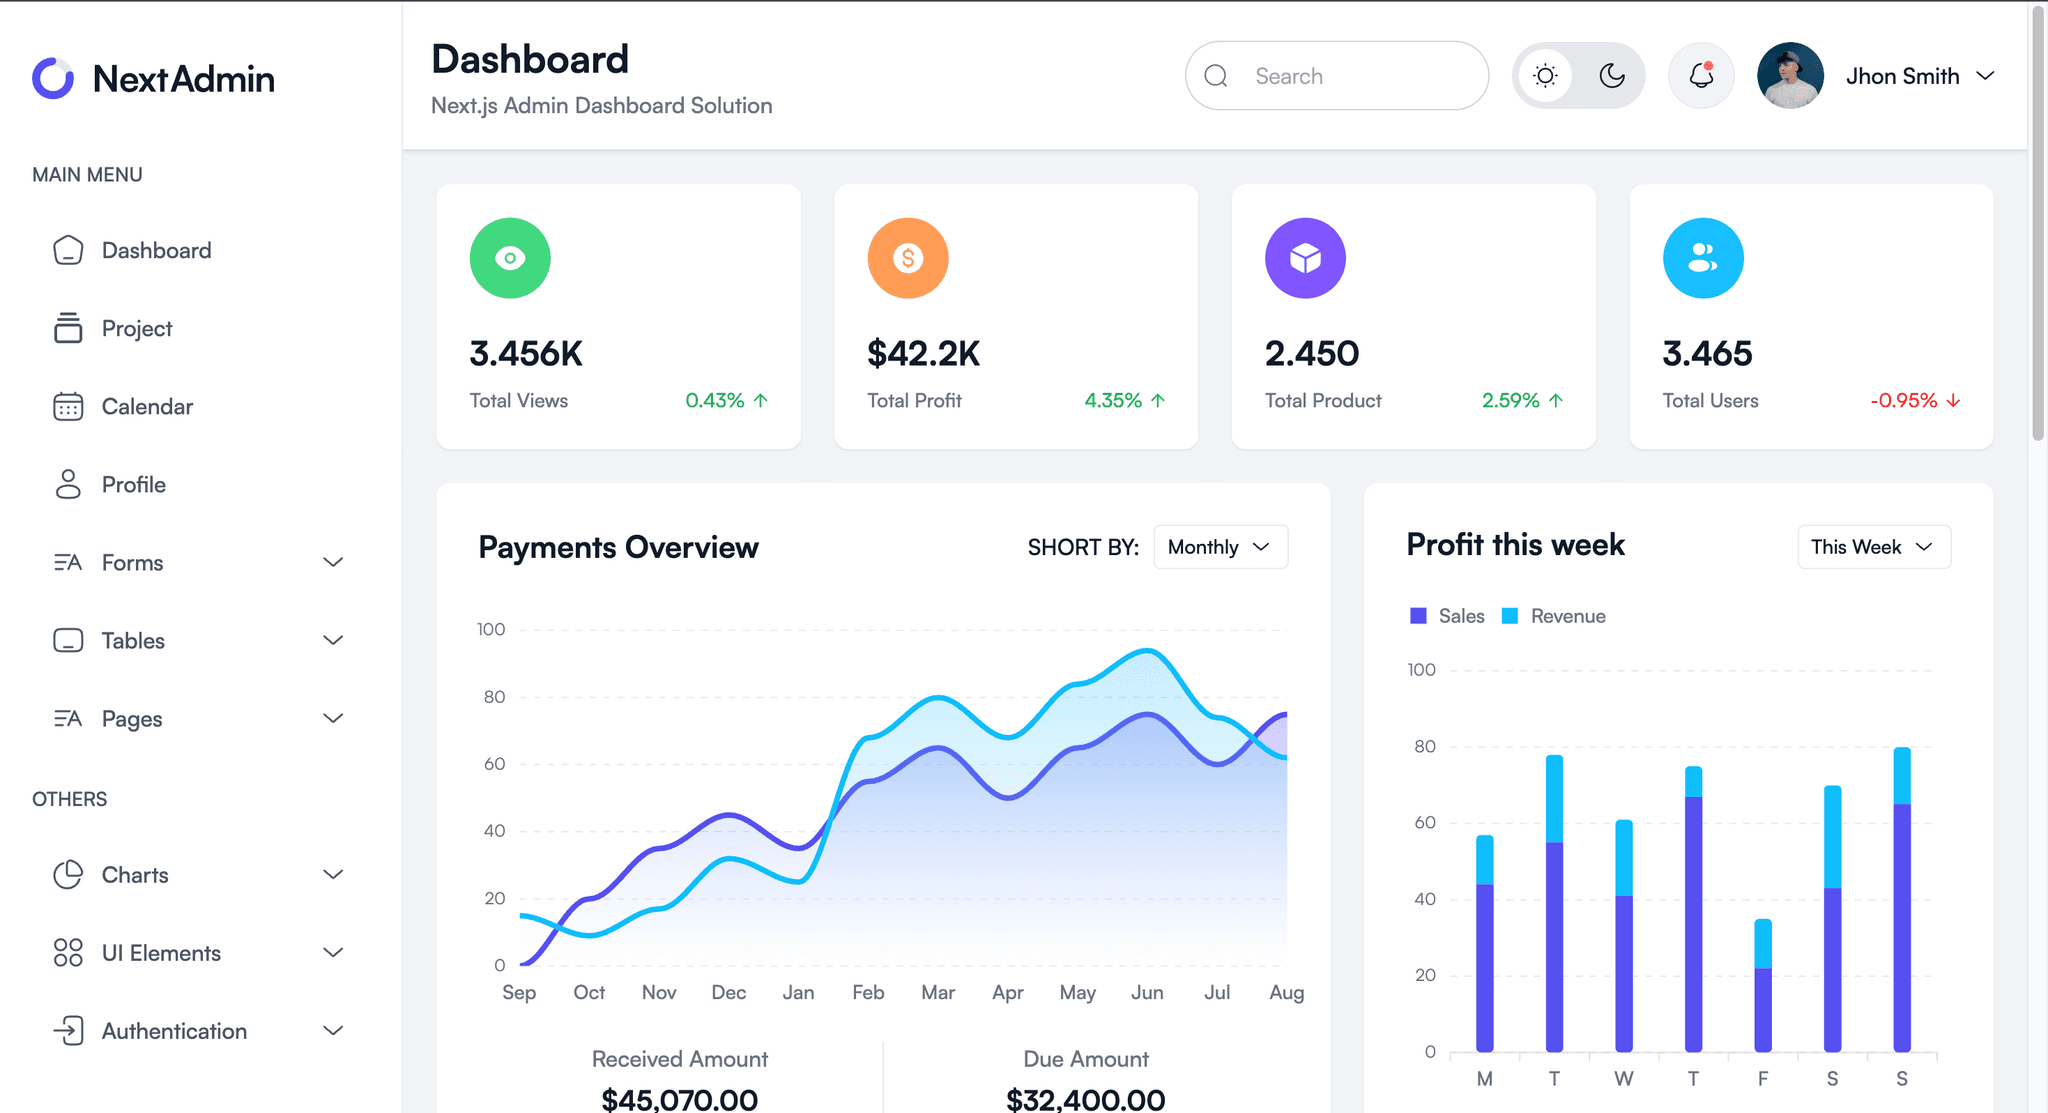Switch to light mode sun toggle

click(x=1546, y=76)
